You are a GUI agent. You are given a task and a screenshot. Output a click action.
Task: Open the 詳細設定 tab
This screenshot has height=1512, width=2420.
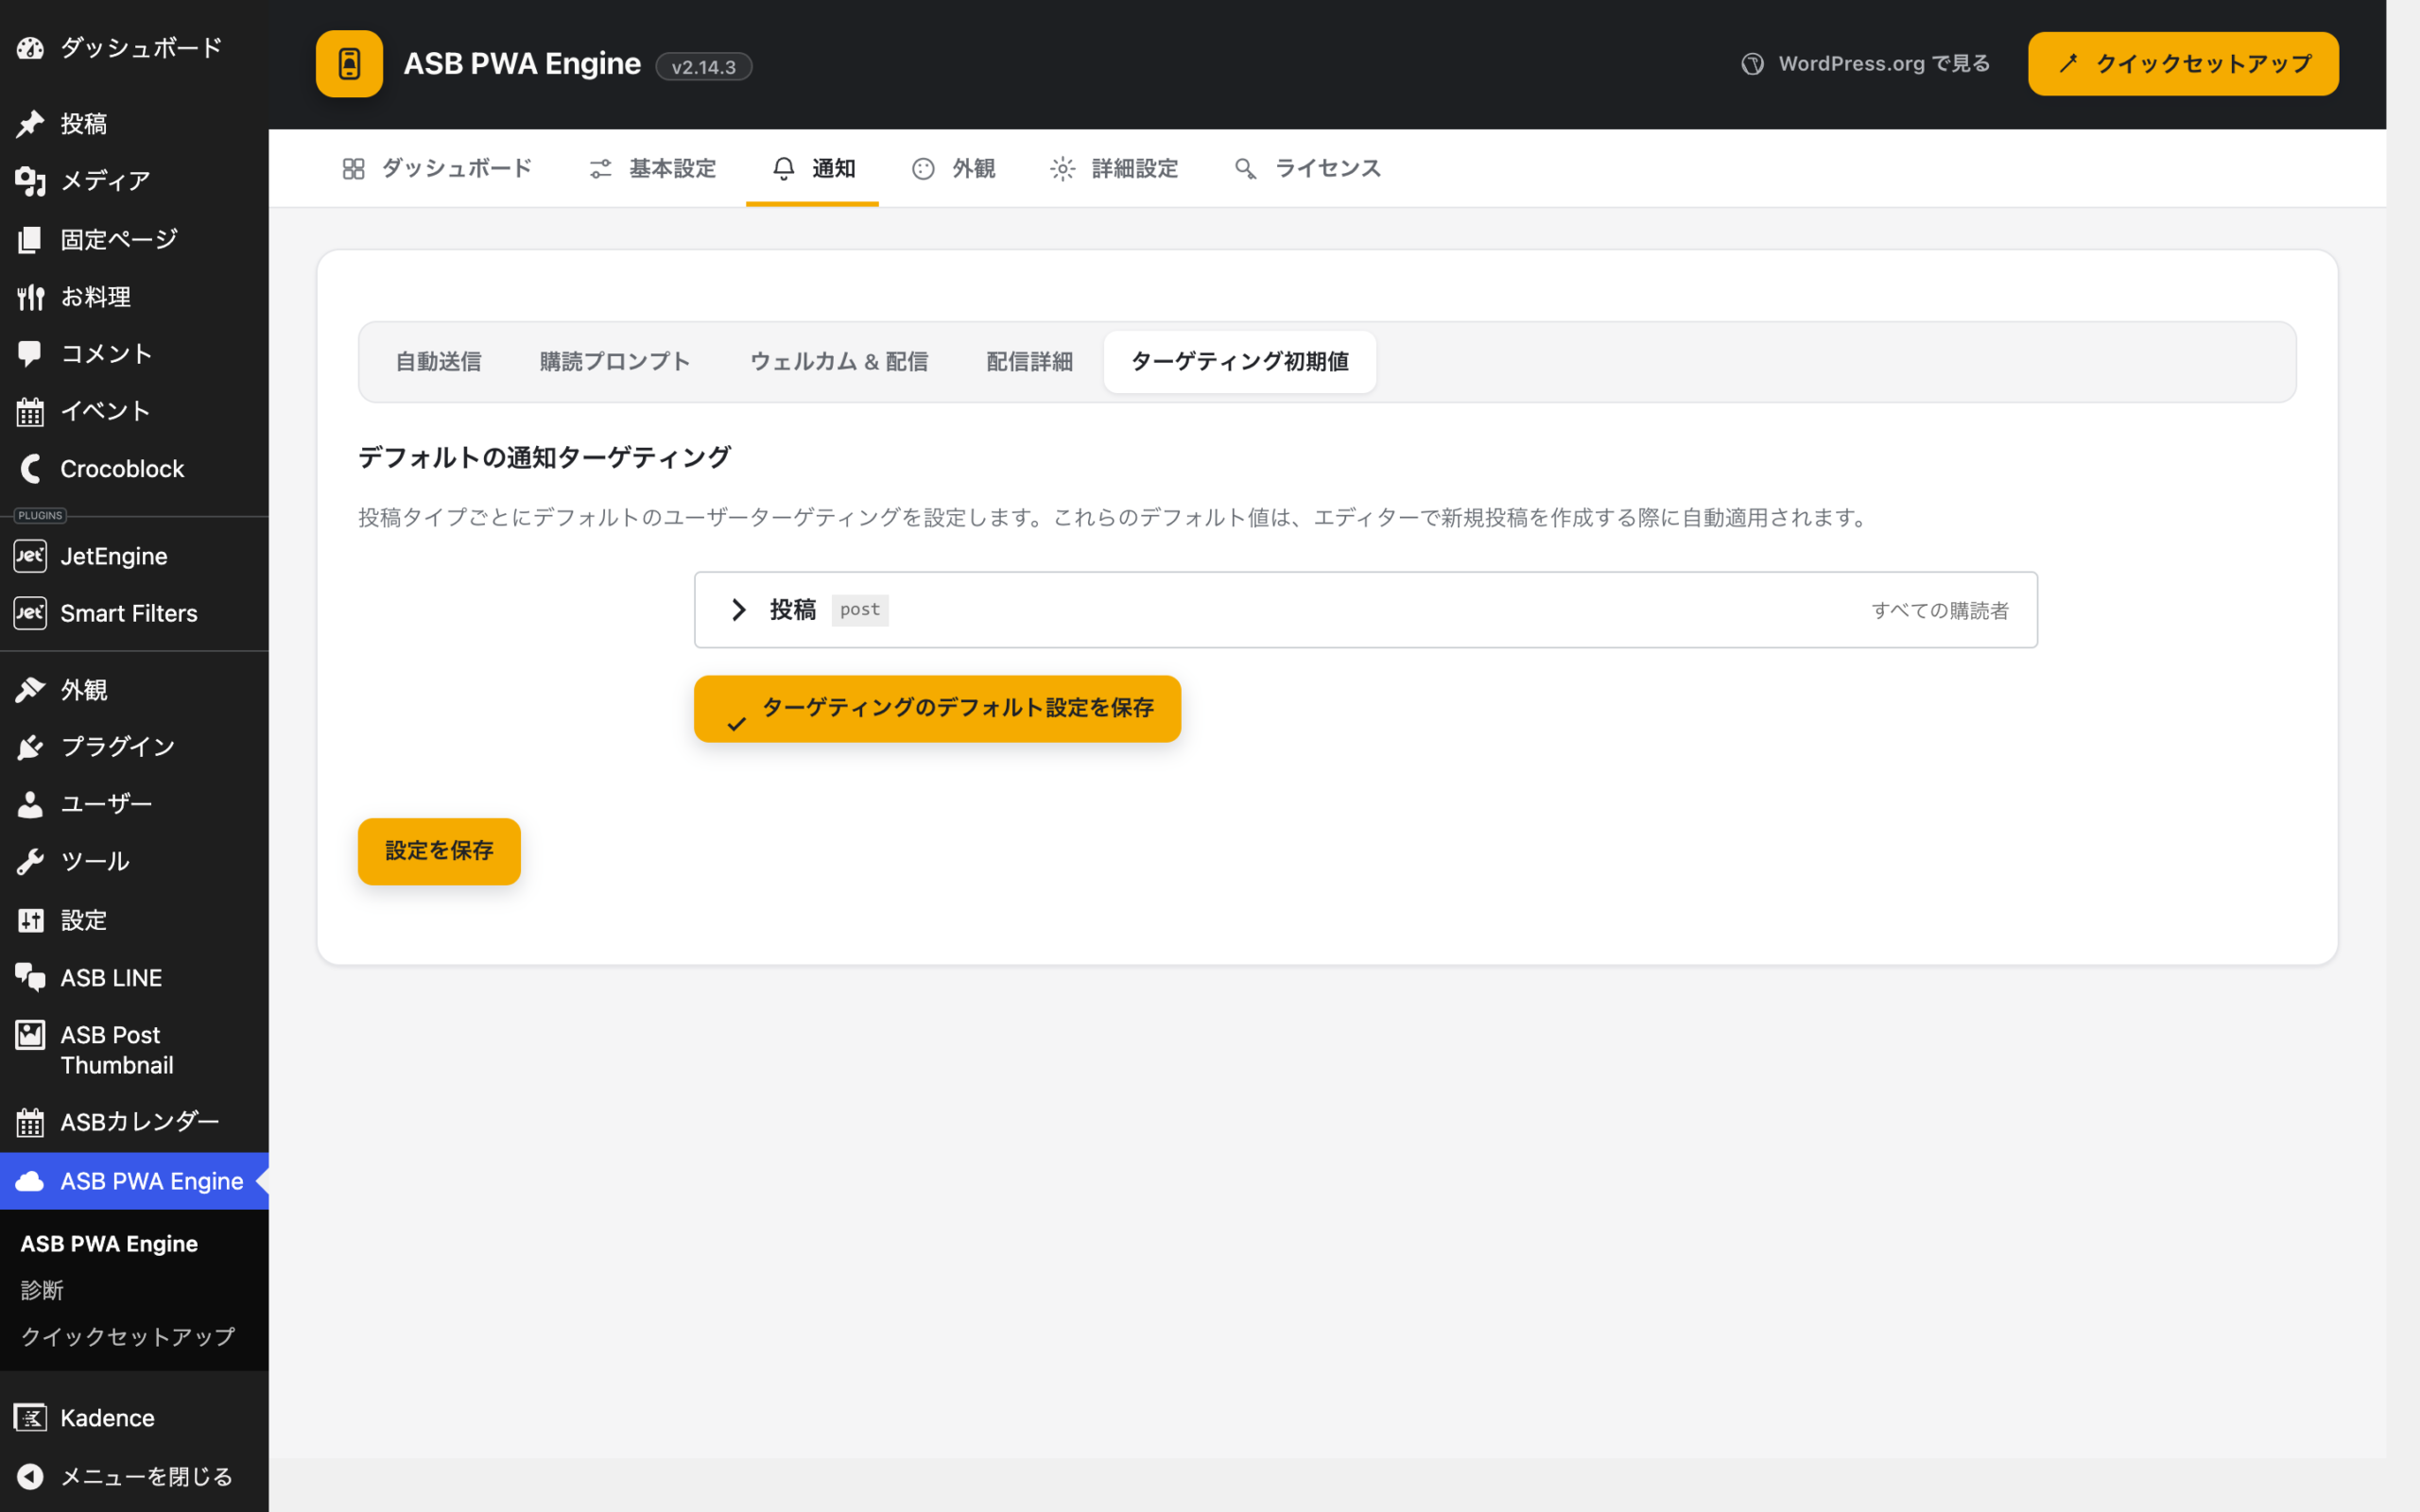coord(1114,168)
